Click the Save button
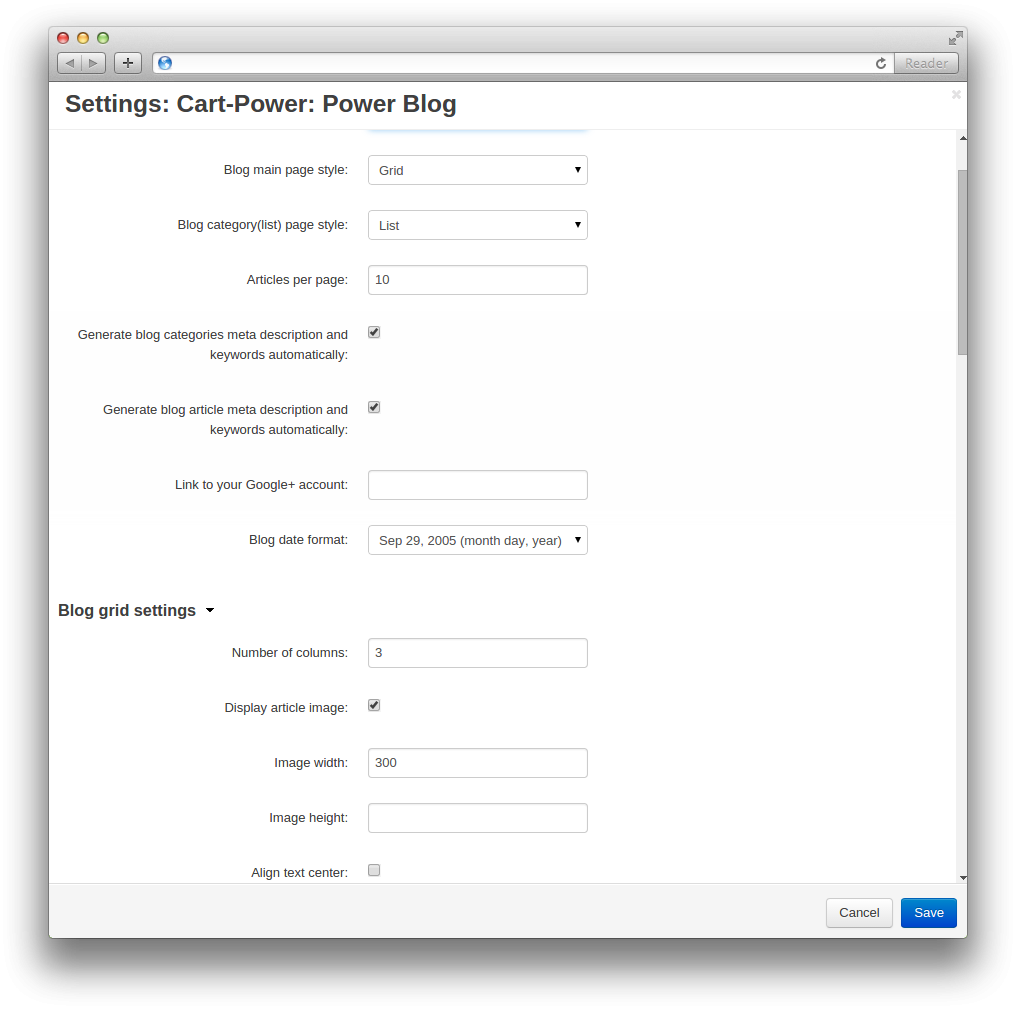Viewport: 1016px width, 1009px height. (929, 912)
